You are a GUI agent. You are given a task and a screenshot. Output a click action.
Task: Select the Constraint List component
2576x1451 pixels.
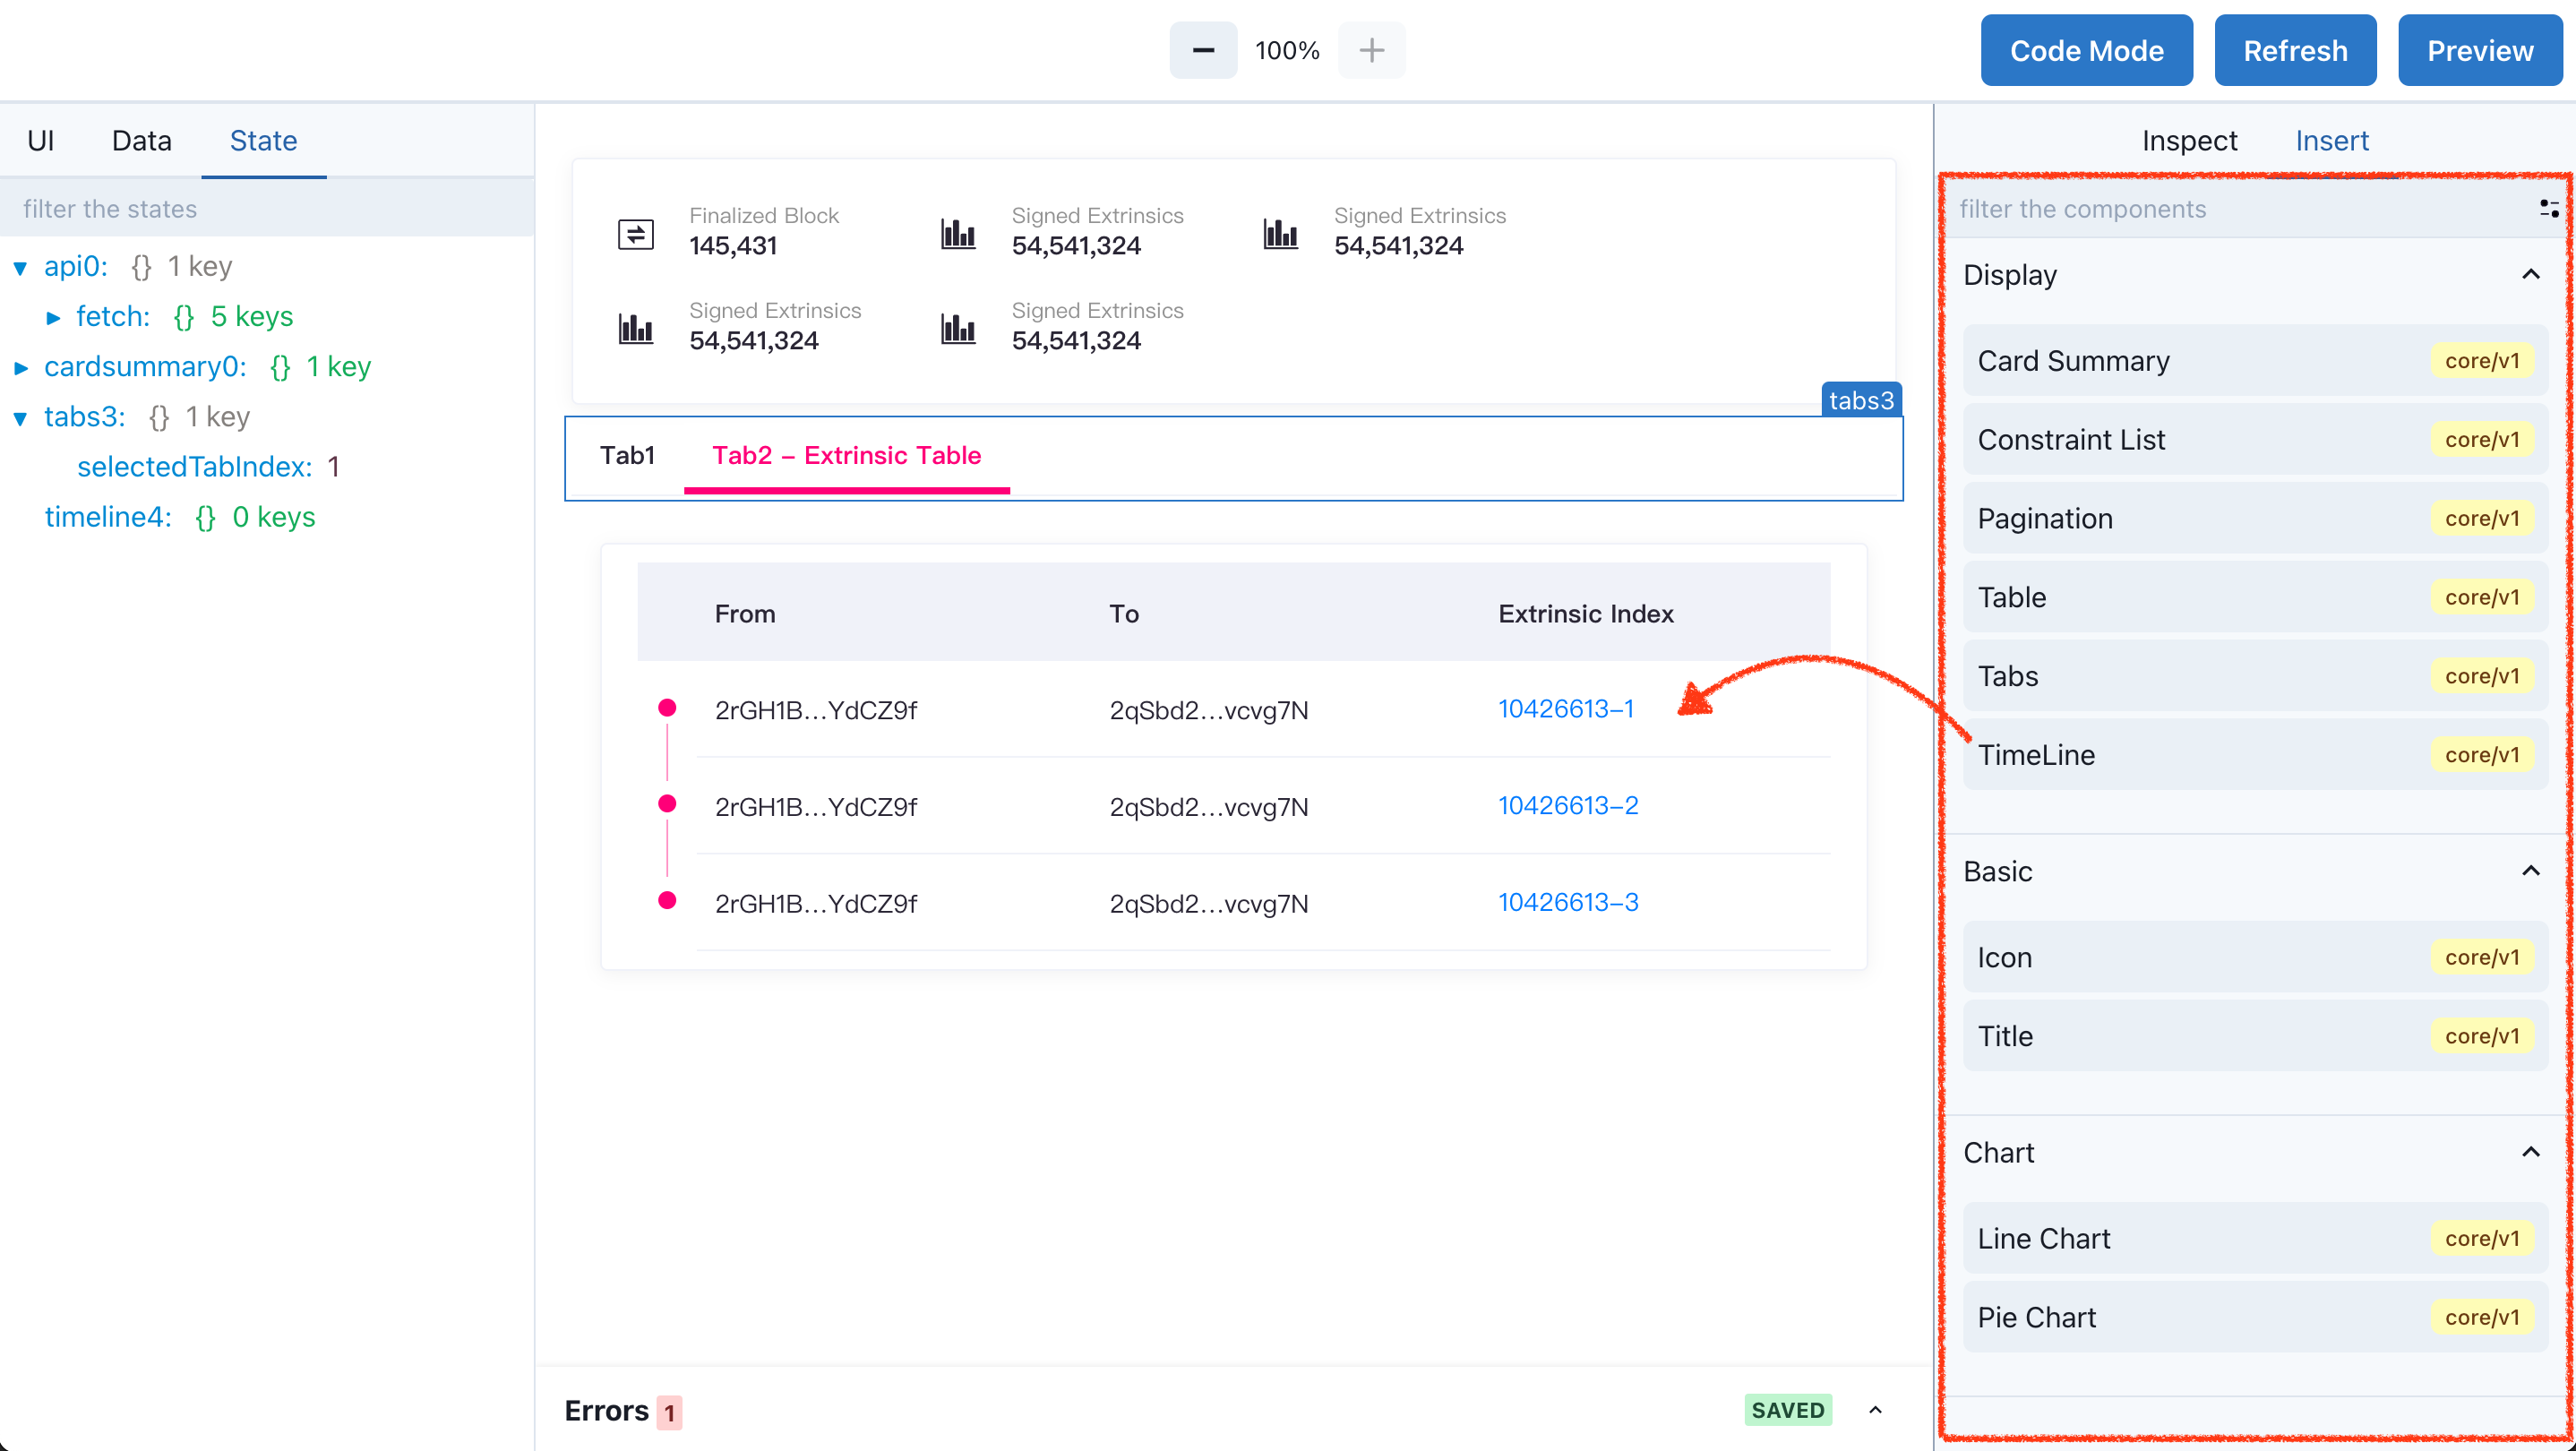[2256, 440]
